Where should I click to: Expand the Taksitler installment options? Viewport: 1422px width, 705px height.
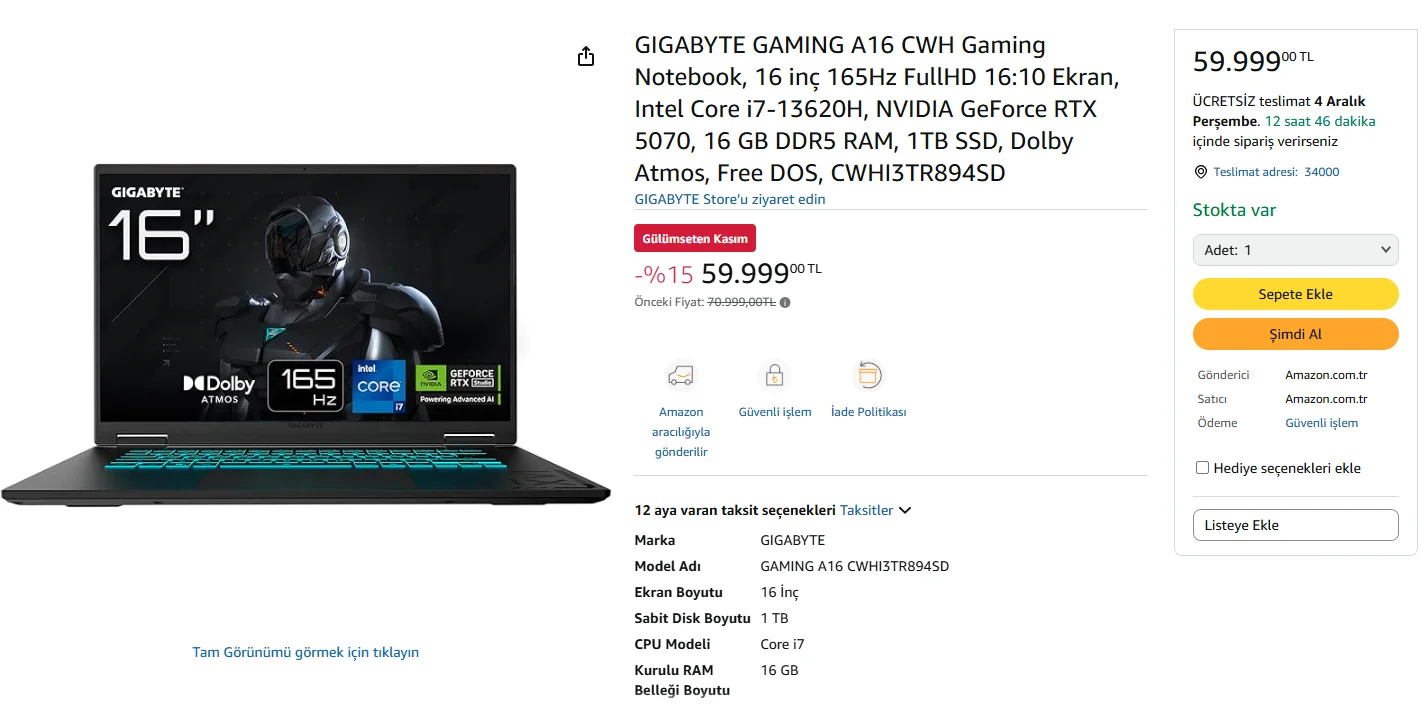click(x=875, y=510)
